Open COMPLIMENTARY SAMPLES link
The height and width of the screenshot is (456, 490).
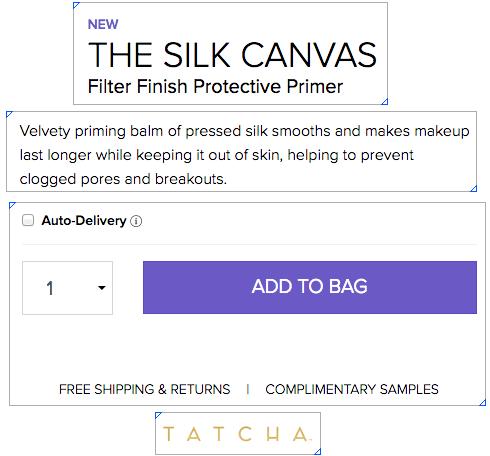click(352, 389)
